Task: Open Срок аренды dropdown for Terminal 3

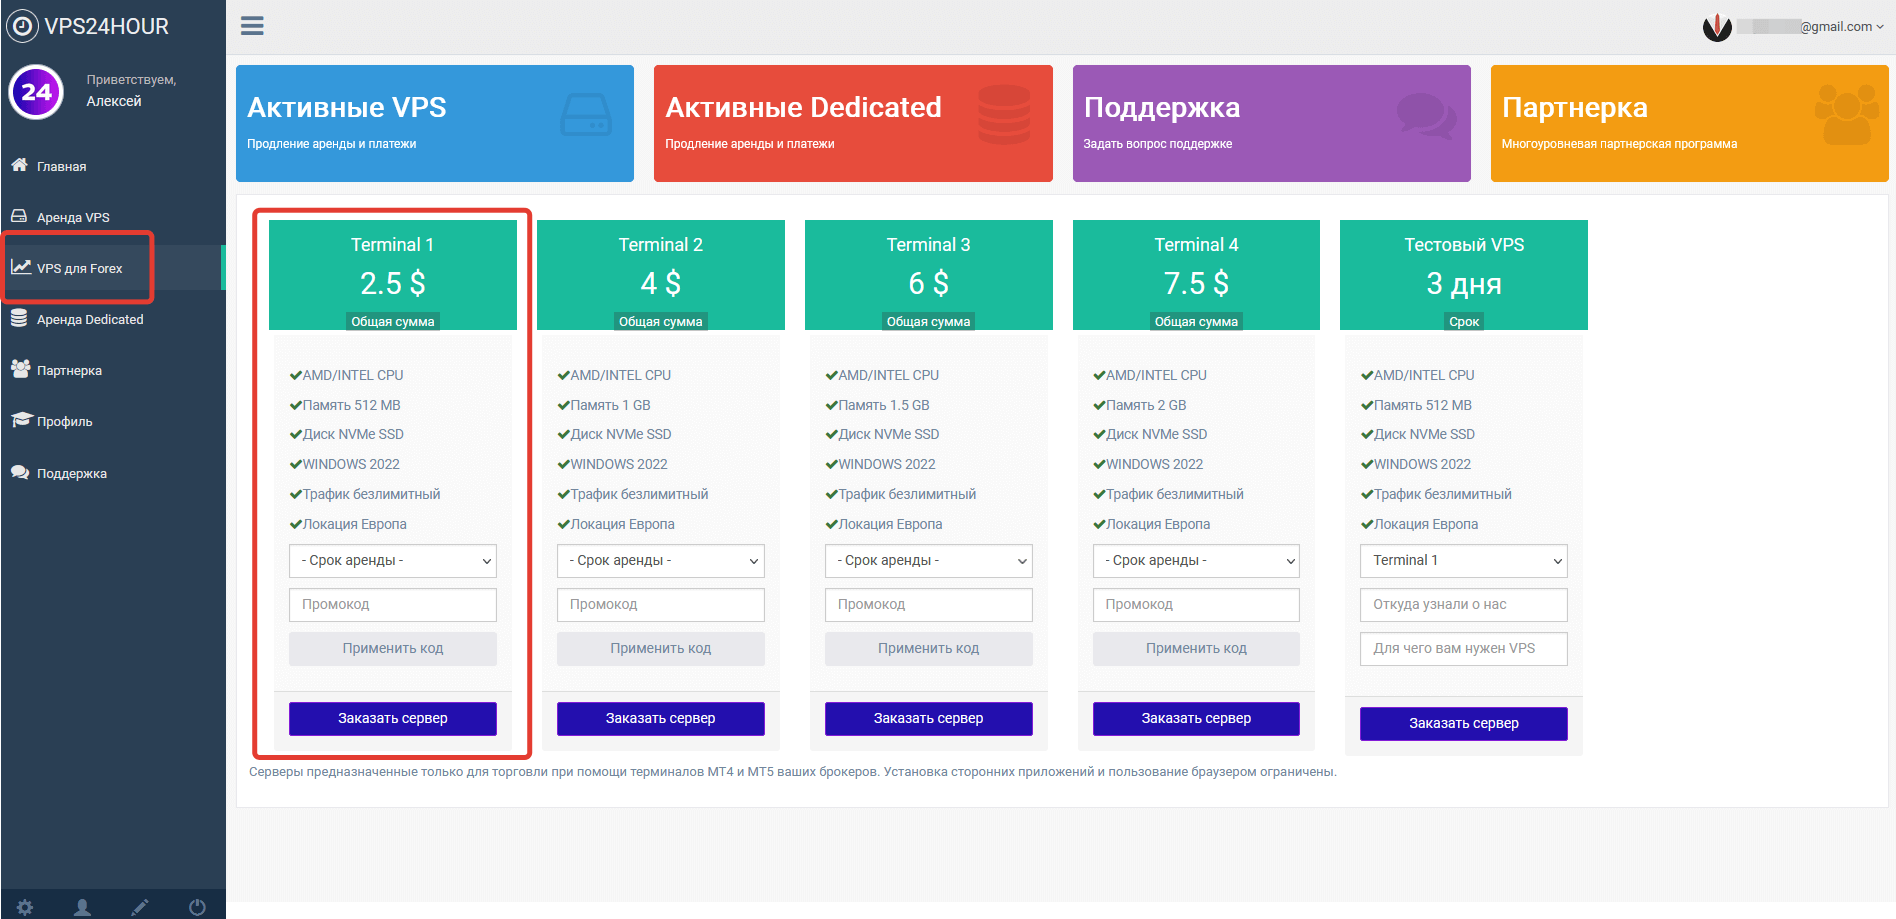Action: pyautogui.click(x=929, y=561)
